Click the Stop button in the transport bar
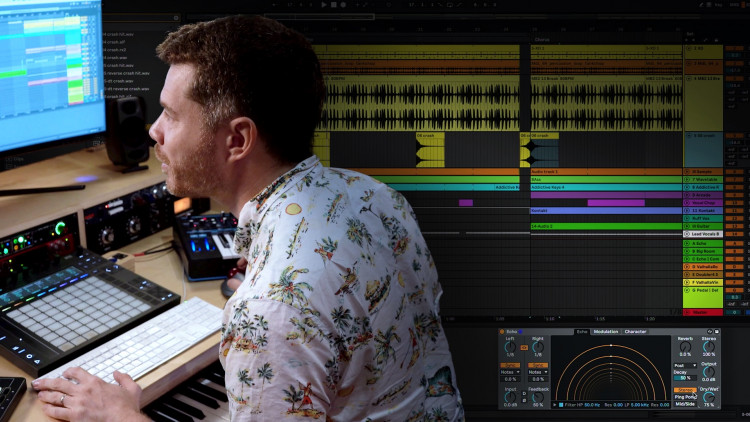This screenshot has height=422, width=750. tap(333, 5)
